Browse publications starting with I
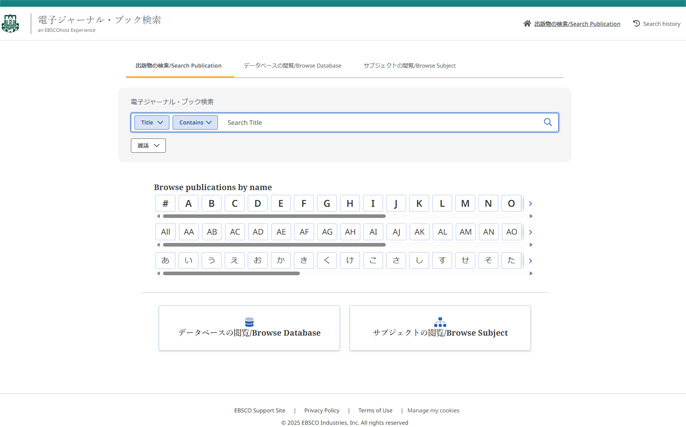 coord(373,203)
